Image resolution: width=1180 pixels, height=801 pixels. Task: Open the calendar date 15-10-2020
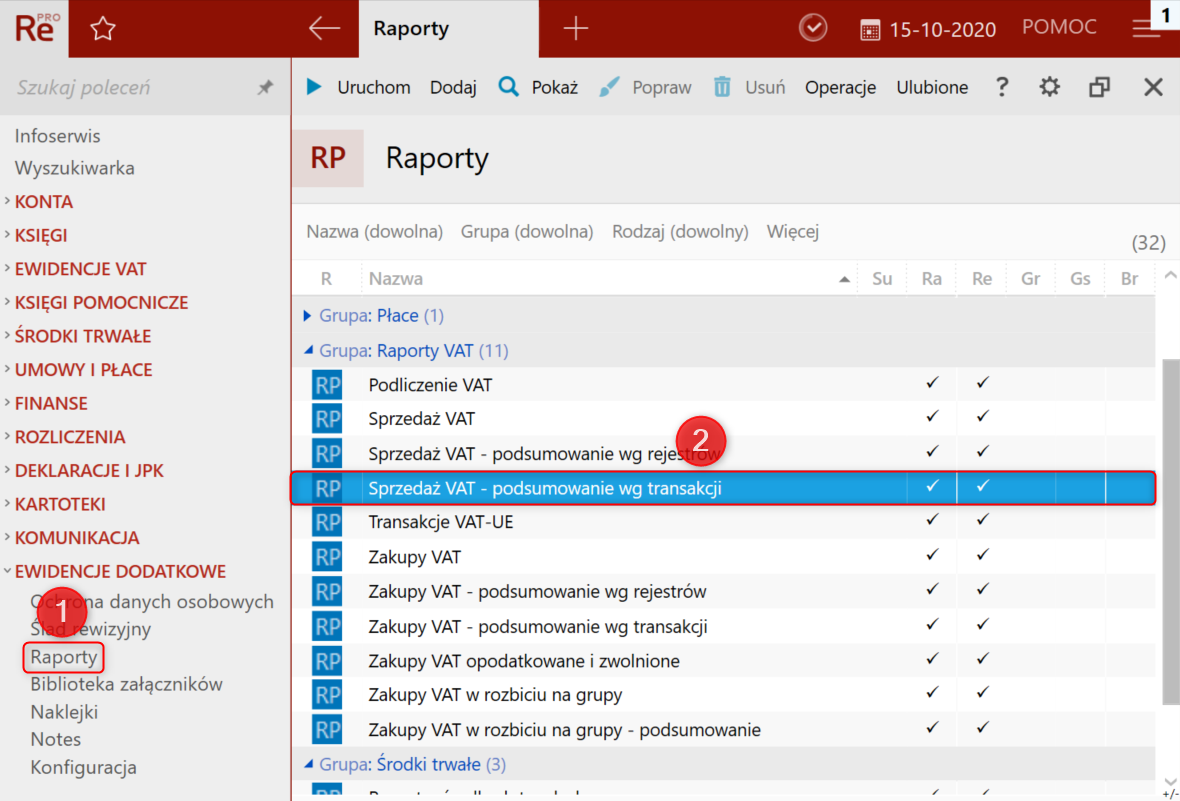coord(928,29)
